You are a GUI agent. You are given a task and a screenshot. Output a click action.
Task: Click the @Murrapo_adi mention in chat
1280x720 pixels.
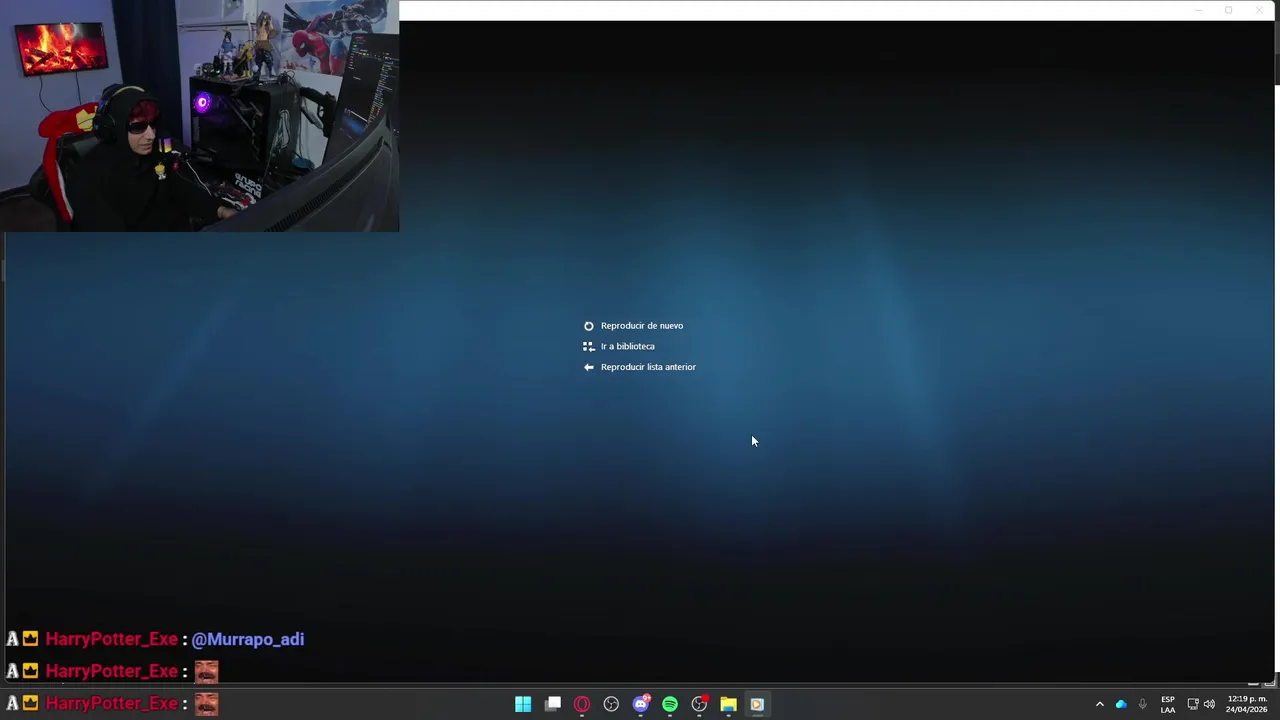click(x=247, y=639)
